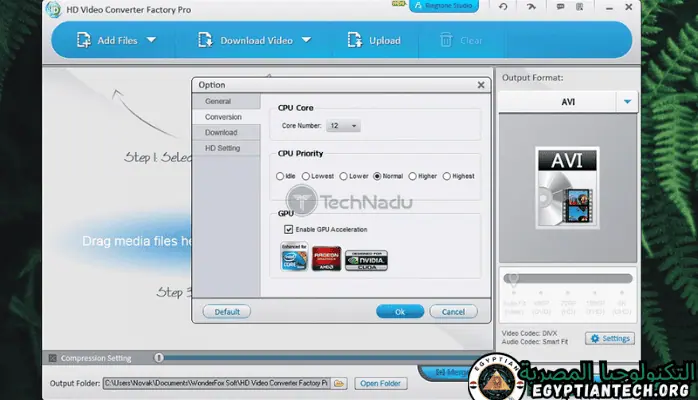Expand the Output Format dropdown arrow
The image size is (698, 400).
(627, 102)
